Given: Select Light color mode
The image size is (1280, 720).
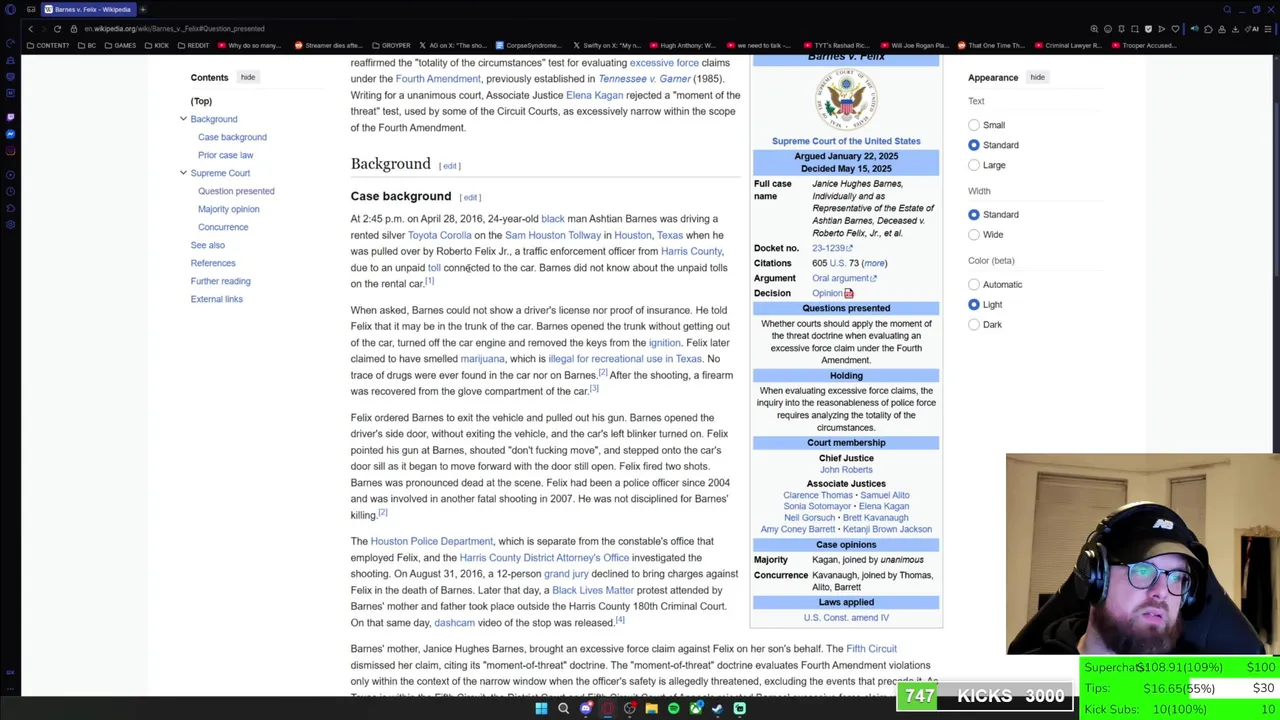Looking at the screenshot, I should pyautogui.click(x=974, y=304).
